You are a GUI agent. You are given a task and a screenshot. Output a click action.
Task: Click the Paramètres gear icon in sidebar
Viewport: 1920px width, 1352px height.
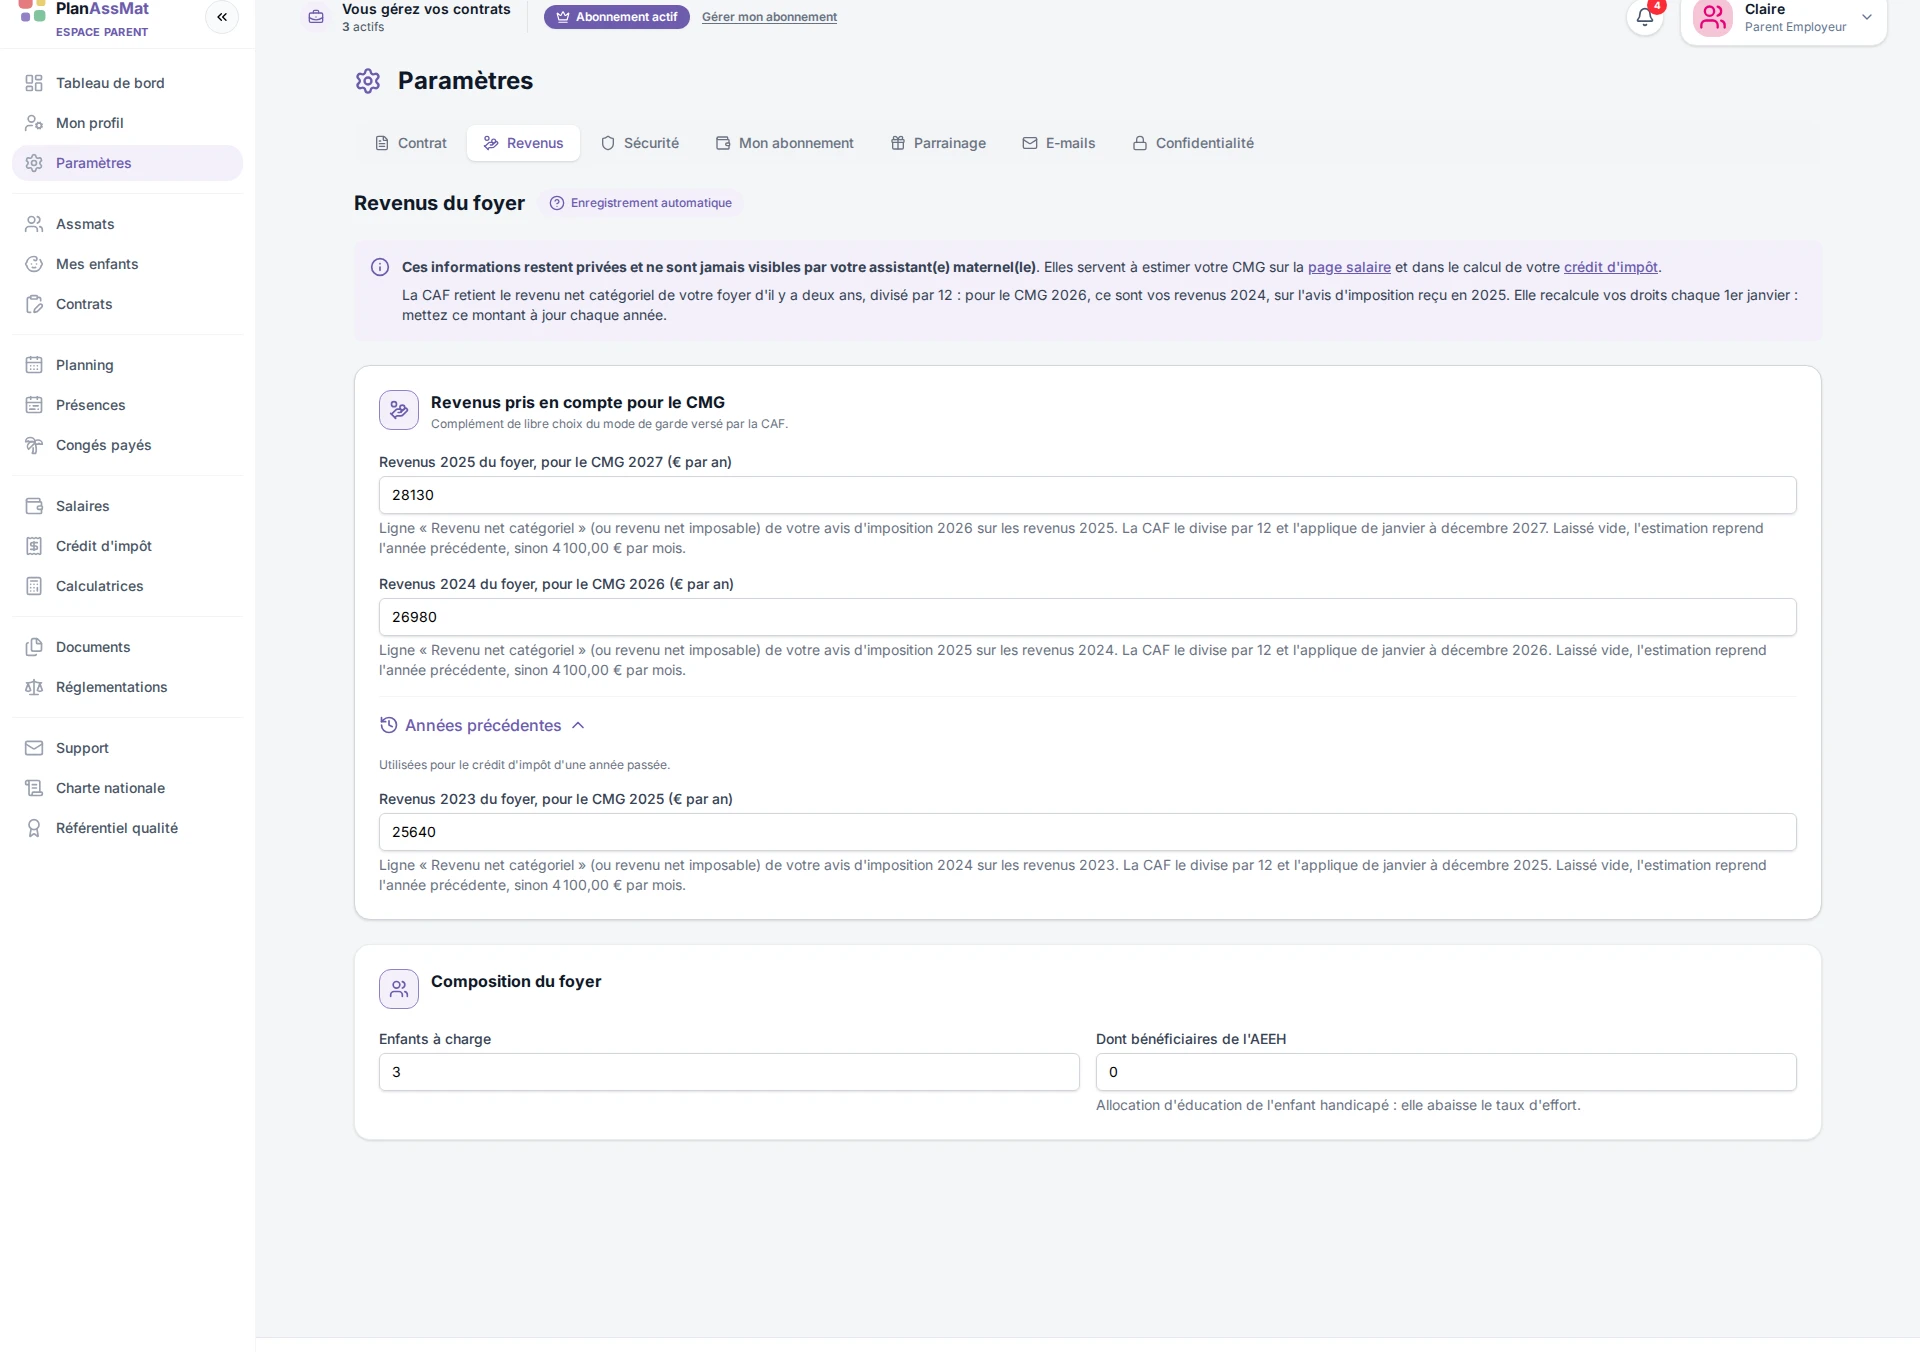tap(34, 163)
